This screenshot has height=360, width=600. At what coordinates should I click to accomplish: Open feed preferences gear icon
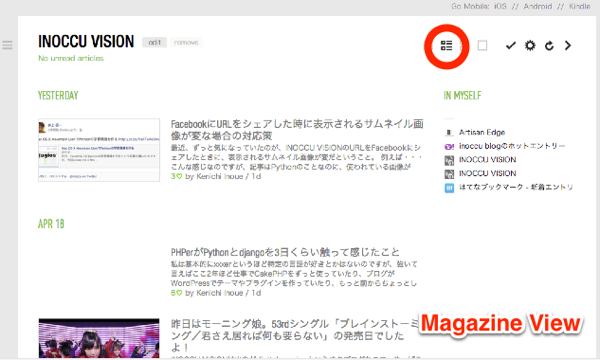coord(530,46)
